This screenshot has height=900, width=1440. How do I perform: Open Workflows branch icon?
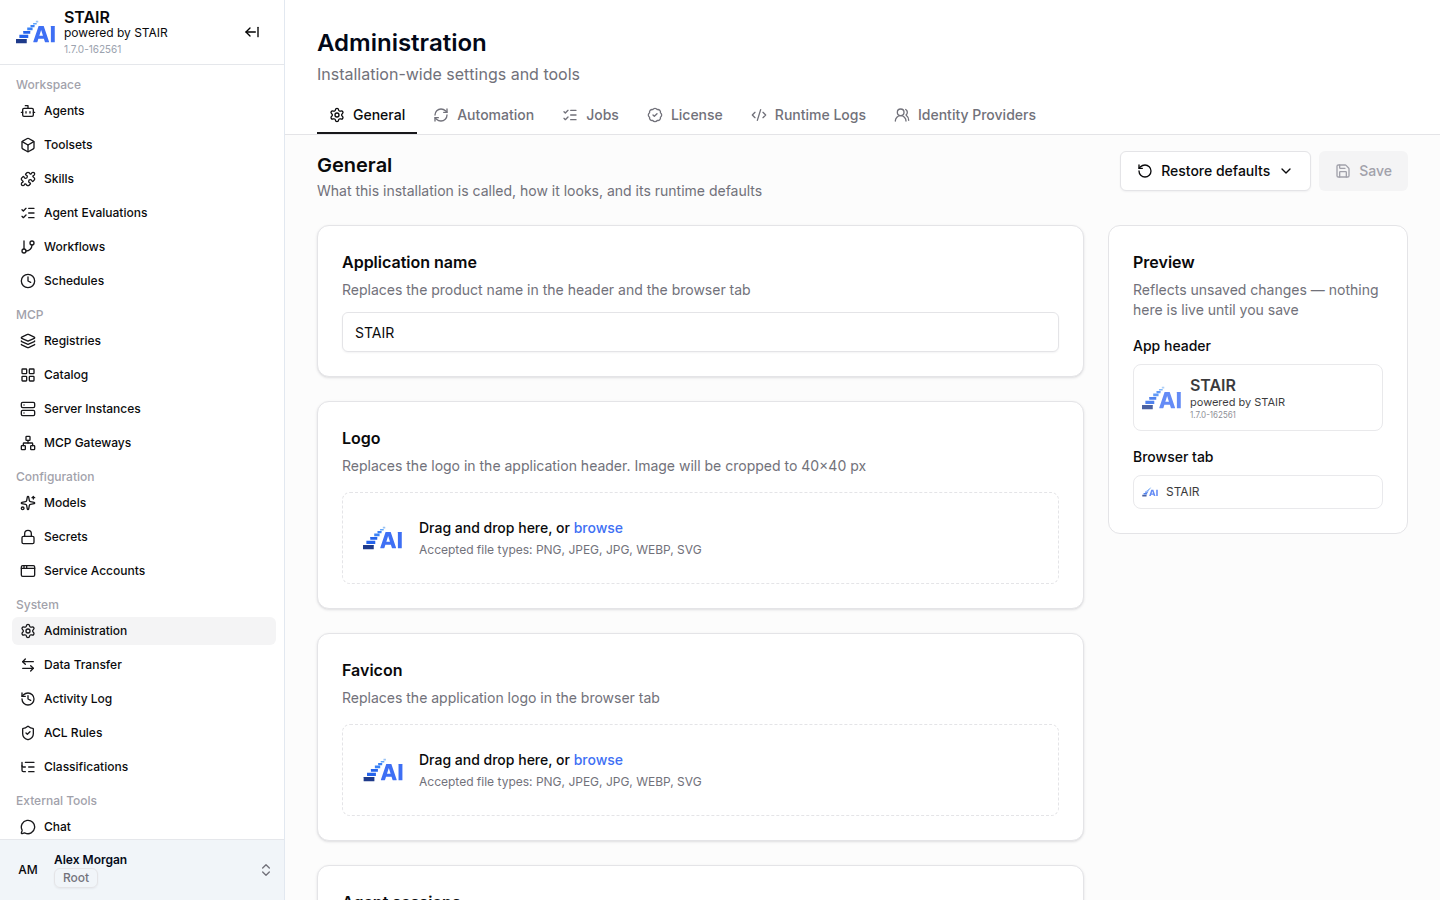[x=28, y=247]
